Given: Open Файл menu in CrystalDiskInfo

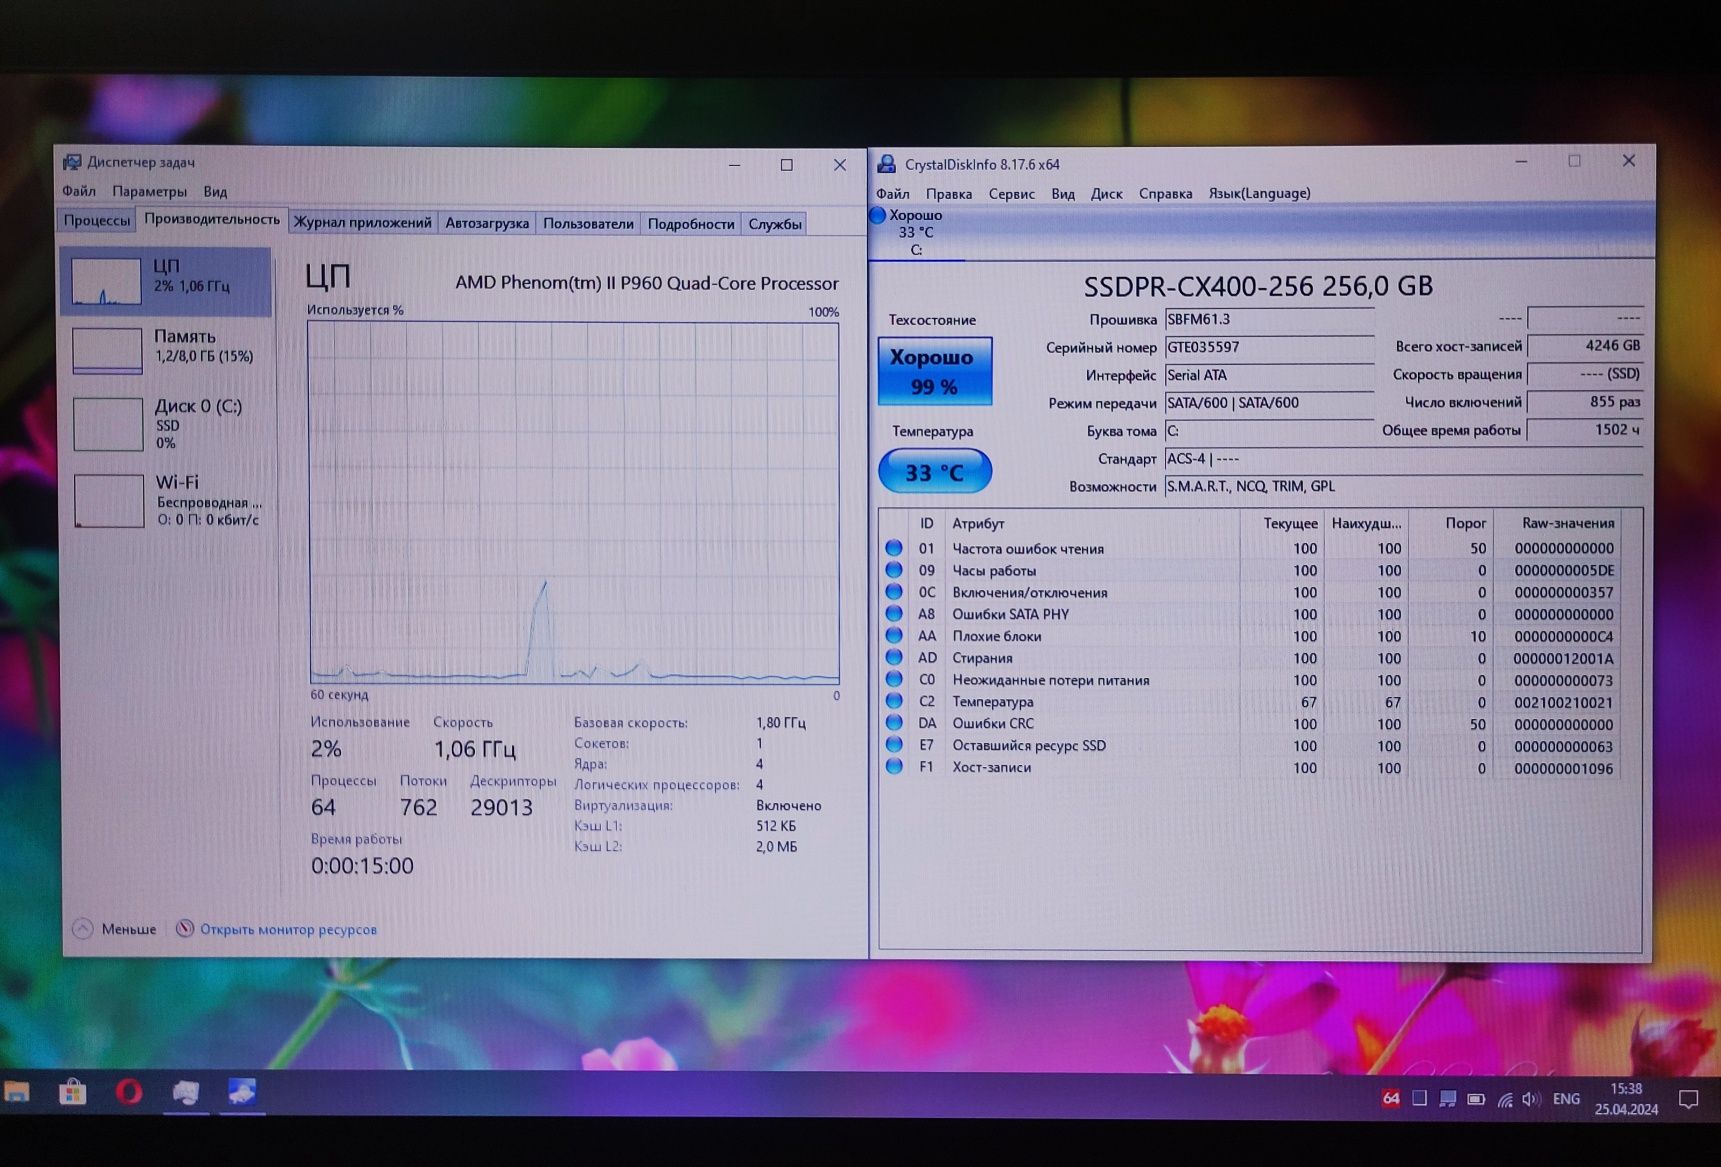Looking at the screenshot, I should 893,193.
